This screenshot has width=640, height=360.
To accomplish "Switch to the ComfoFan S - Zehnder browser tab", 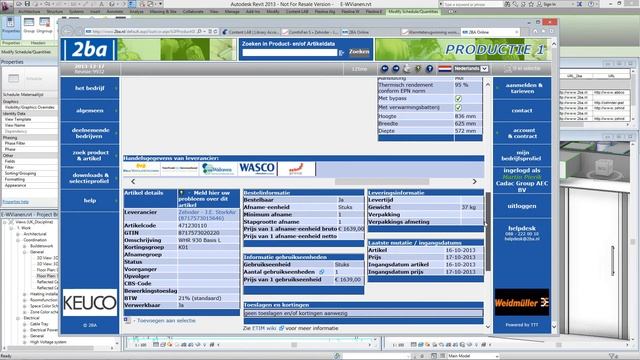I will tap(310, 32).
